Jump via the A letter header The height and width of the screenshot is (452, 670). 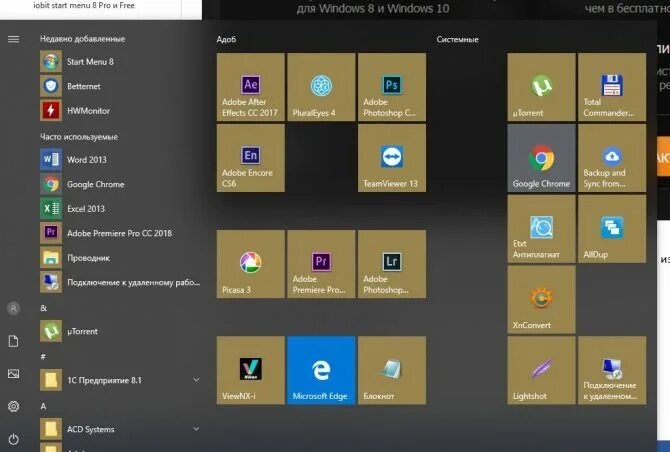(x=43, y=406)
